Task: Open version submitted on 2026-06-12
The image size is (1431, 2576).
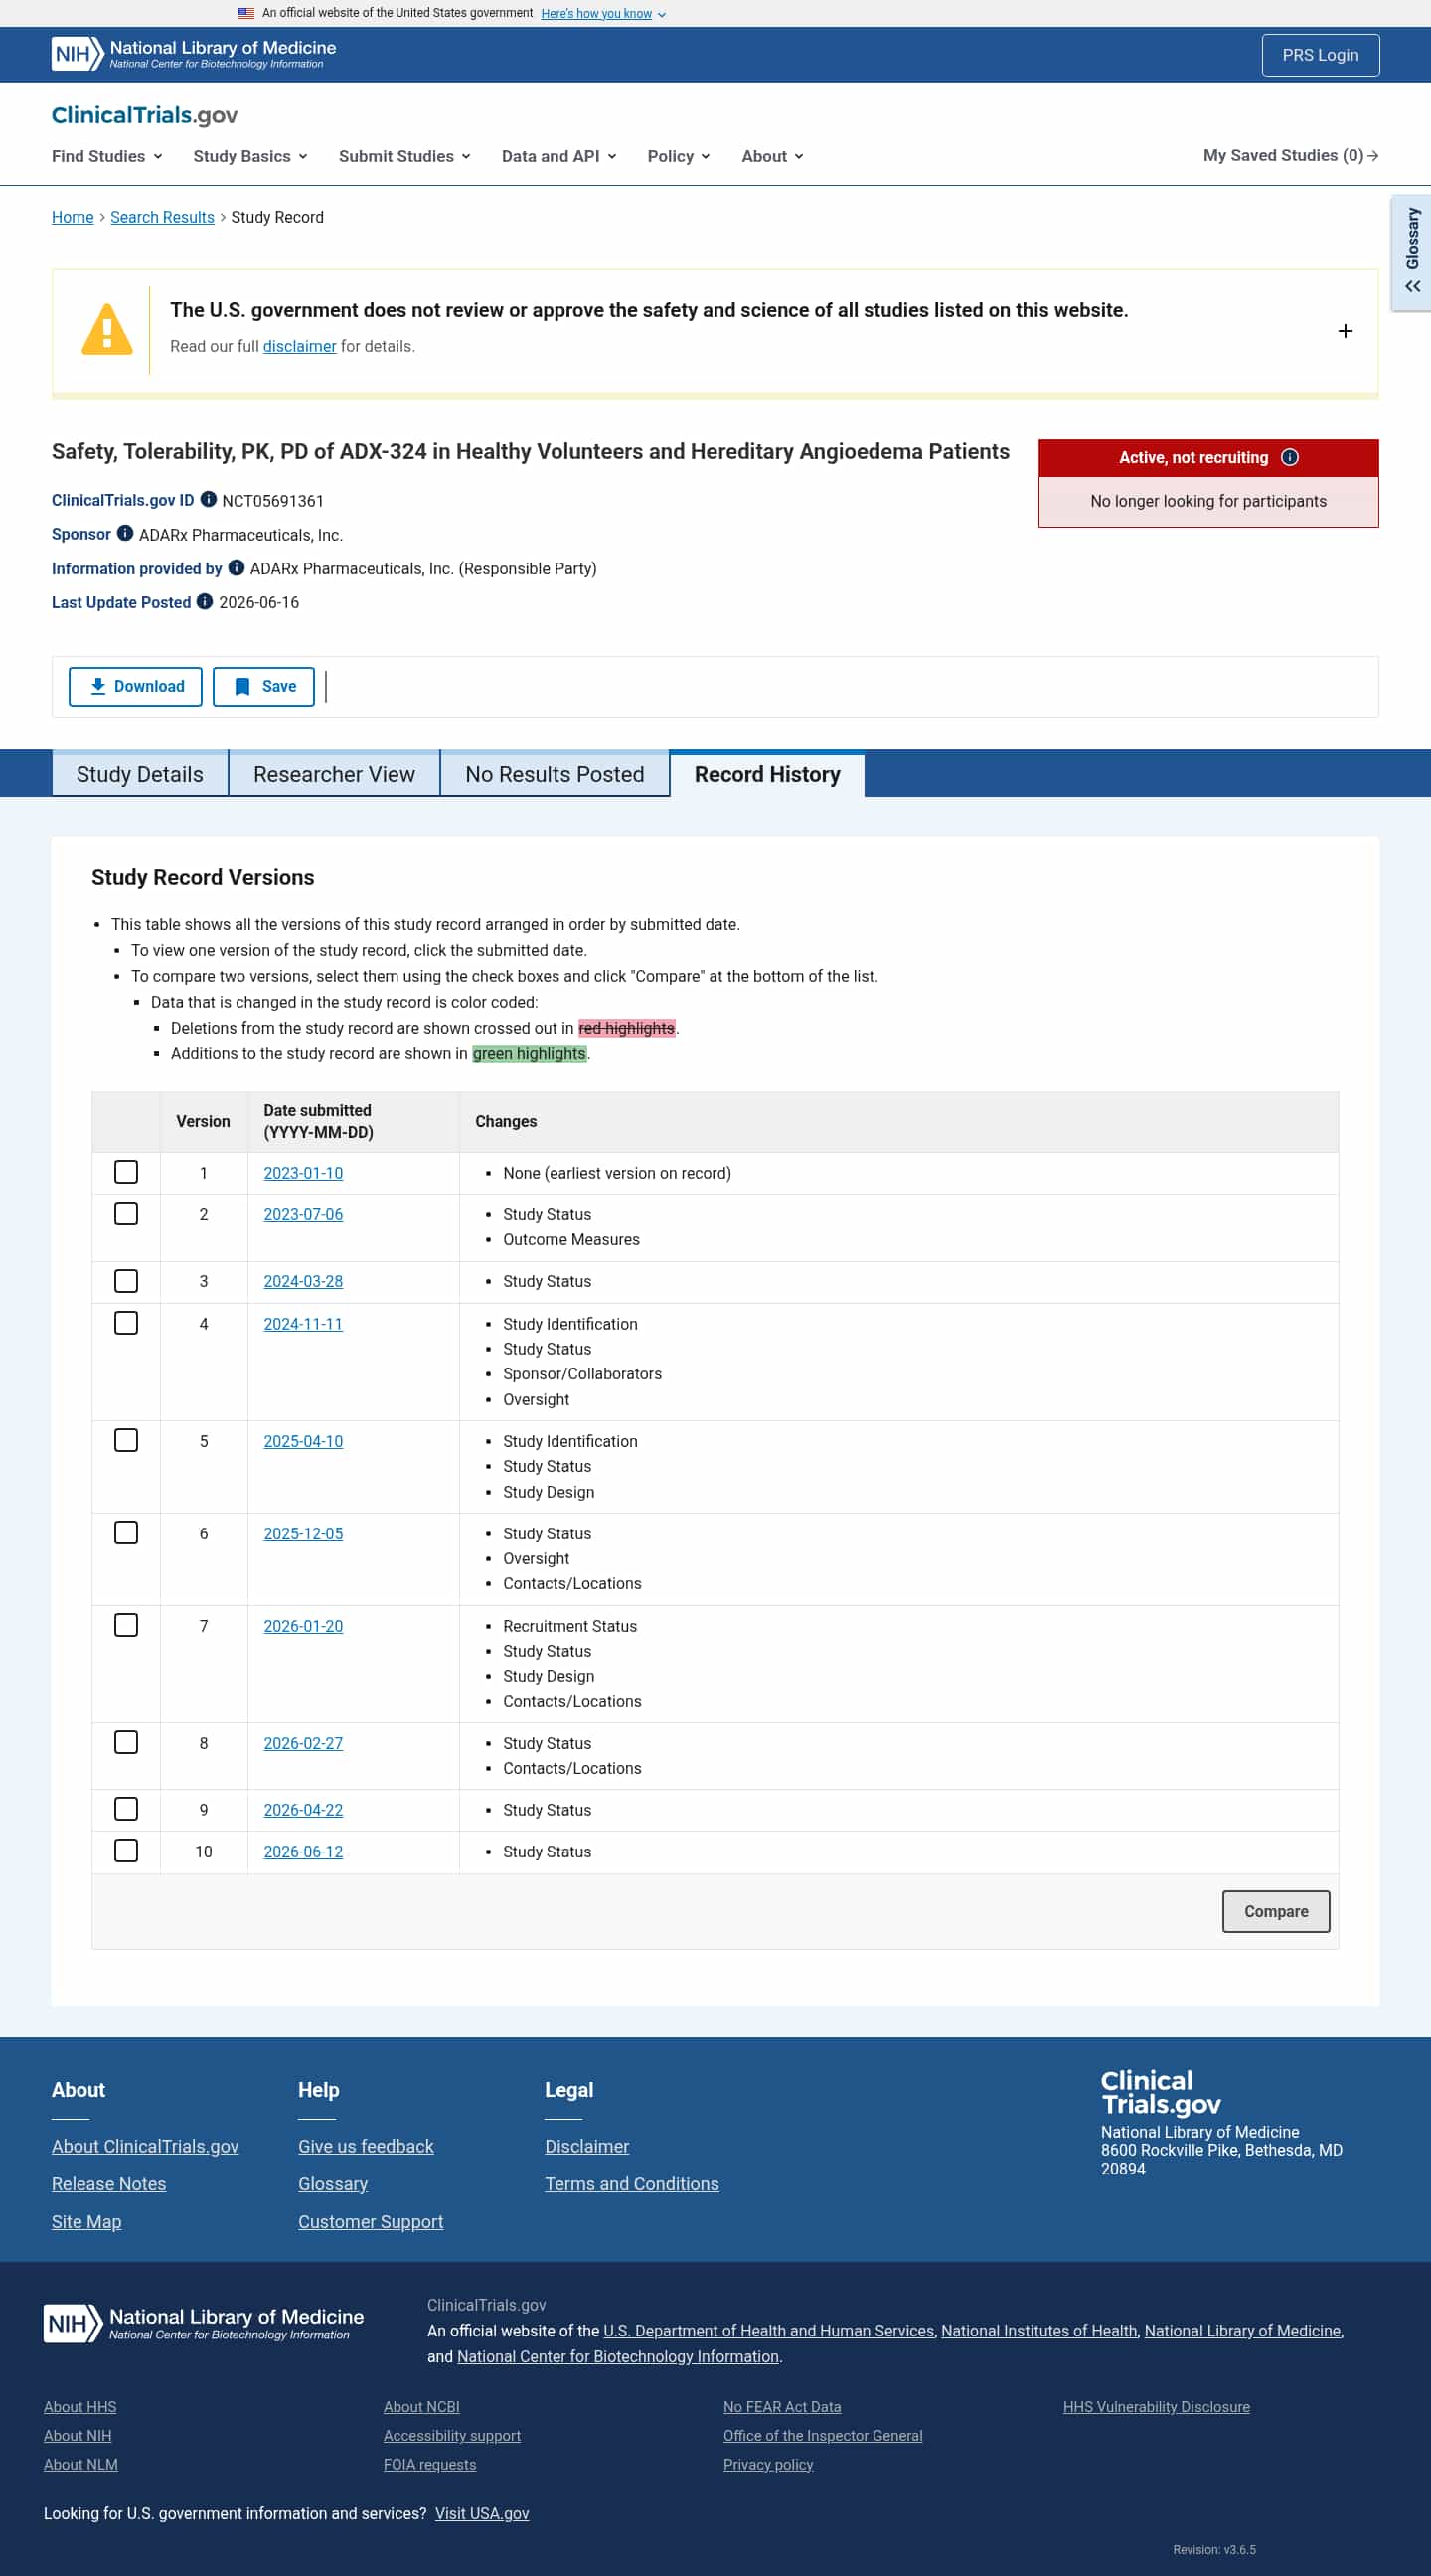Action: tap(303, 1852)
